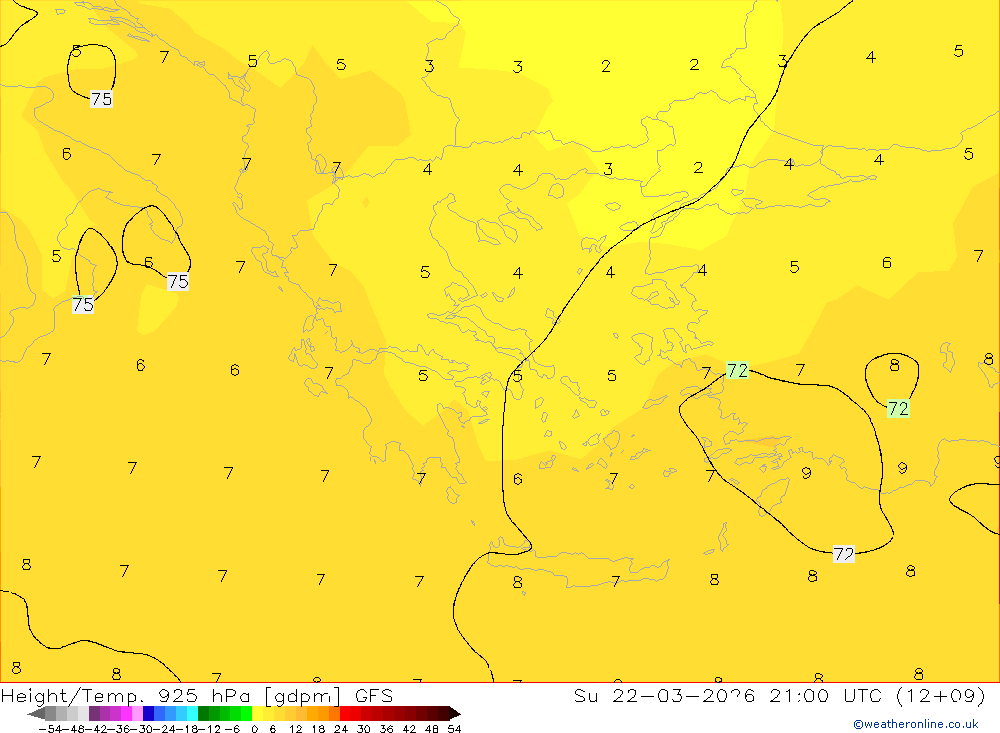Click the dark maroon right arrow end of the legend
The width and height of the screenshot is (1000, 733).
click(x=455, y=713)
